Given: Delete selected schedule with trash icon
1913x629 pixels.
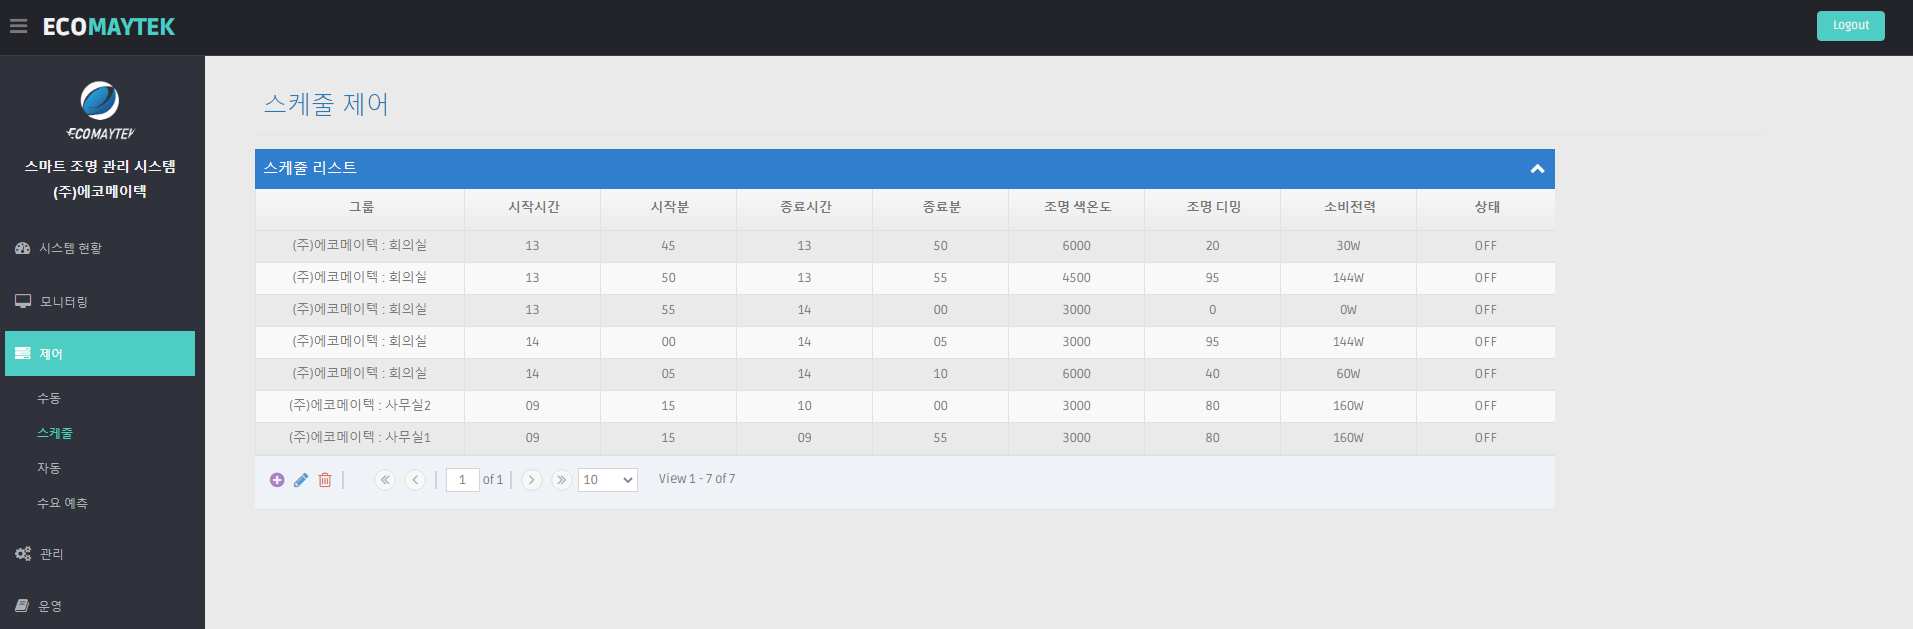Looking at the screenshot, I should (325, 480).
